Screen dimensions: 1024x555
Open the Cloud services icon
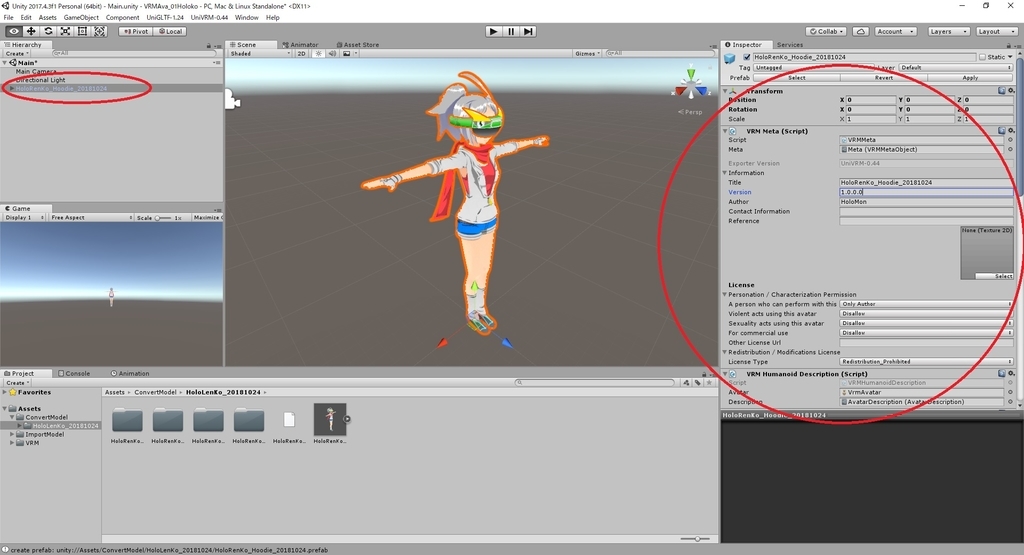coord(861,31)
